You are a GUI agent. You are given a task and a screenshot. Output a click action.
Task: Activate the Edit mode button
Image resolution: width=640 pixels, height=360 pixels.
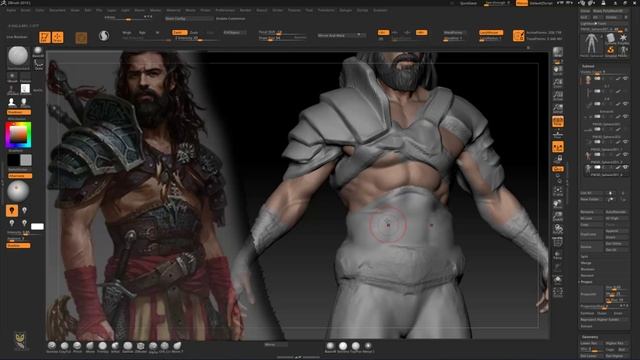click(x=45, y=37)
